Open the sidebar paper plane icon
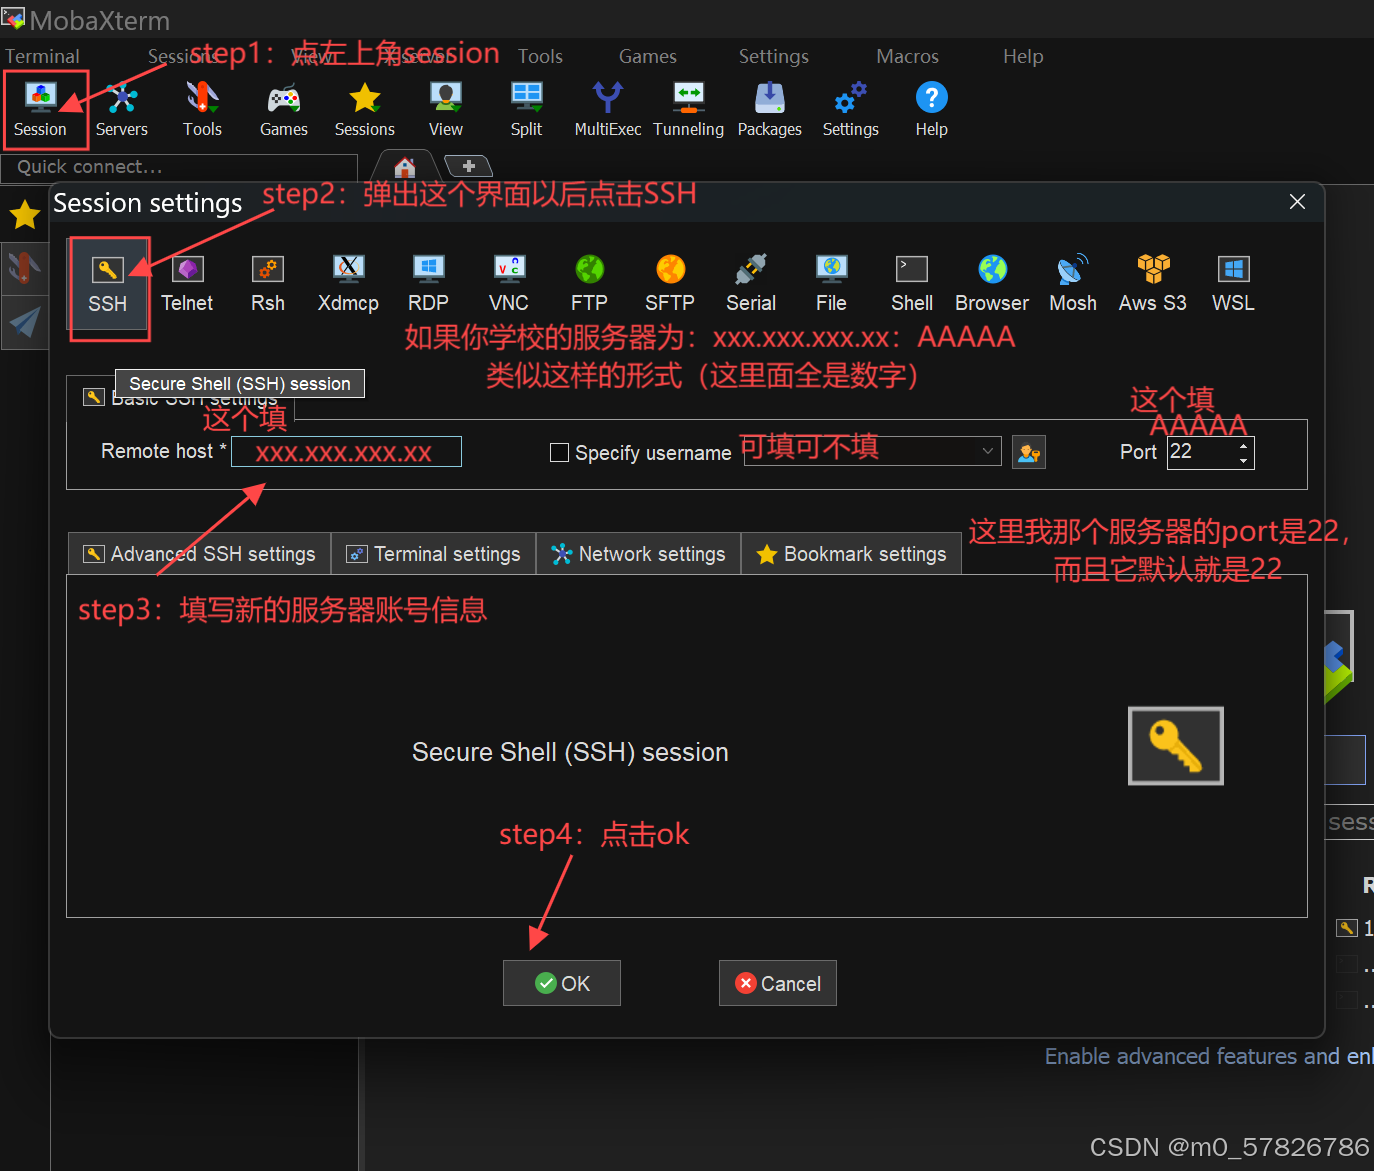This screenshot has width=1374, height=1171. [24, 321]
